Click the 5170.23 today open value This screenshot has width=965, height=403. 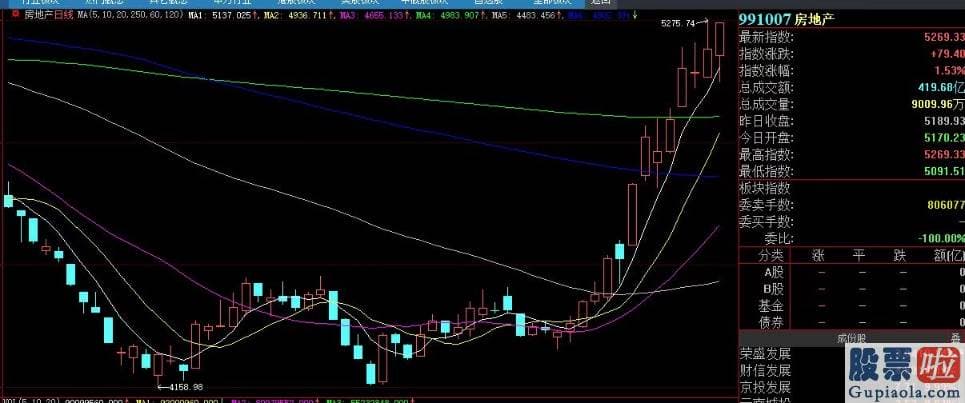tap(943, 138)
